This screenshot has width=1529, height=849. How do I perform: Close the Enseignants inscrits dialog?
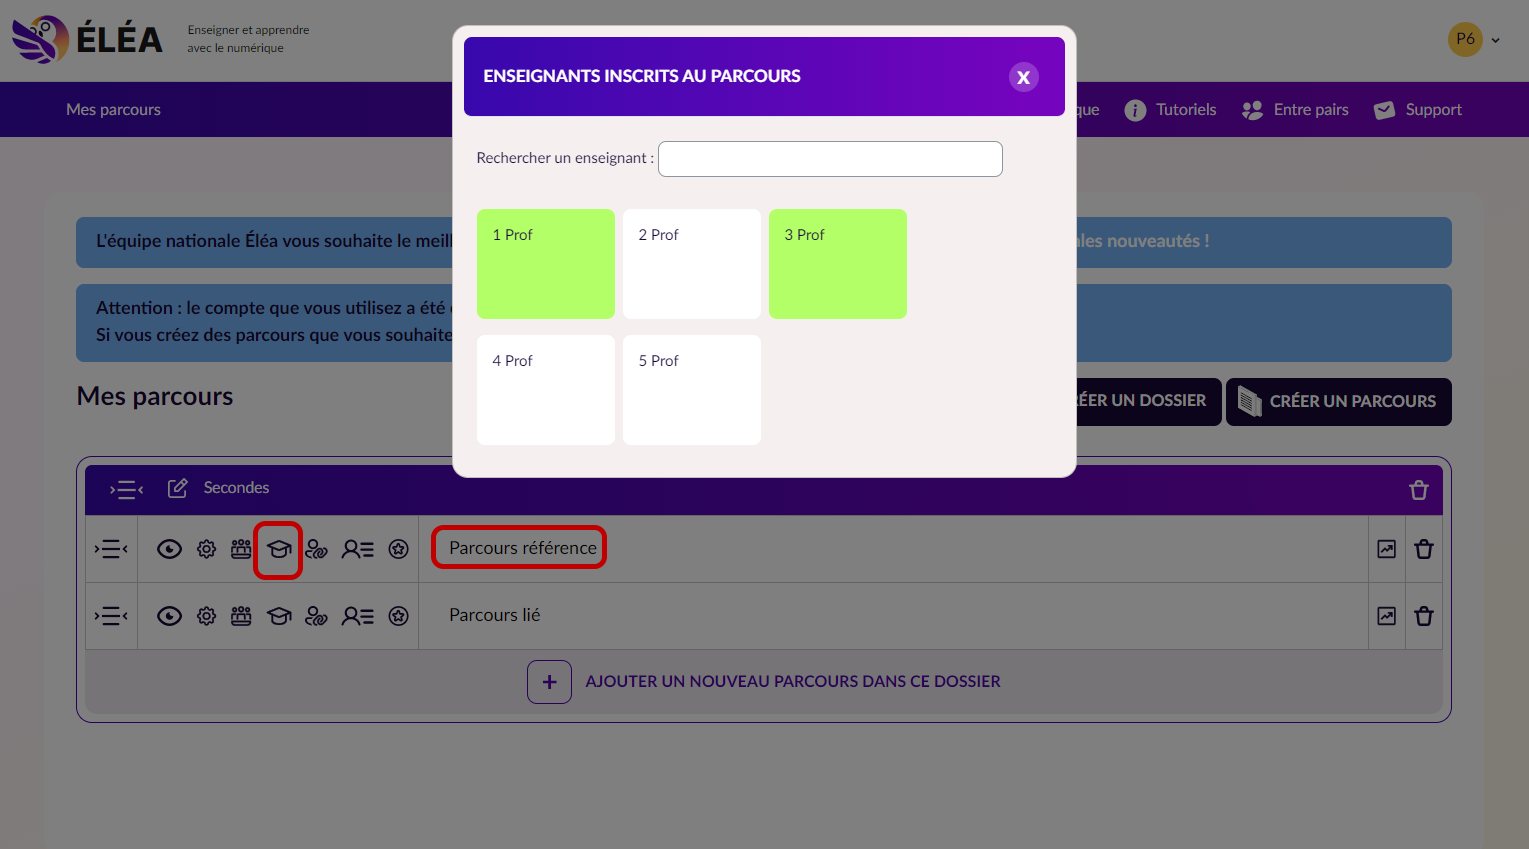pos(1023,77)
